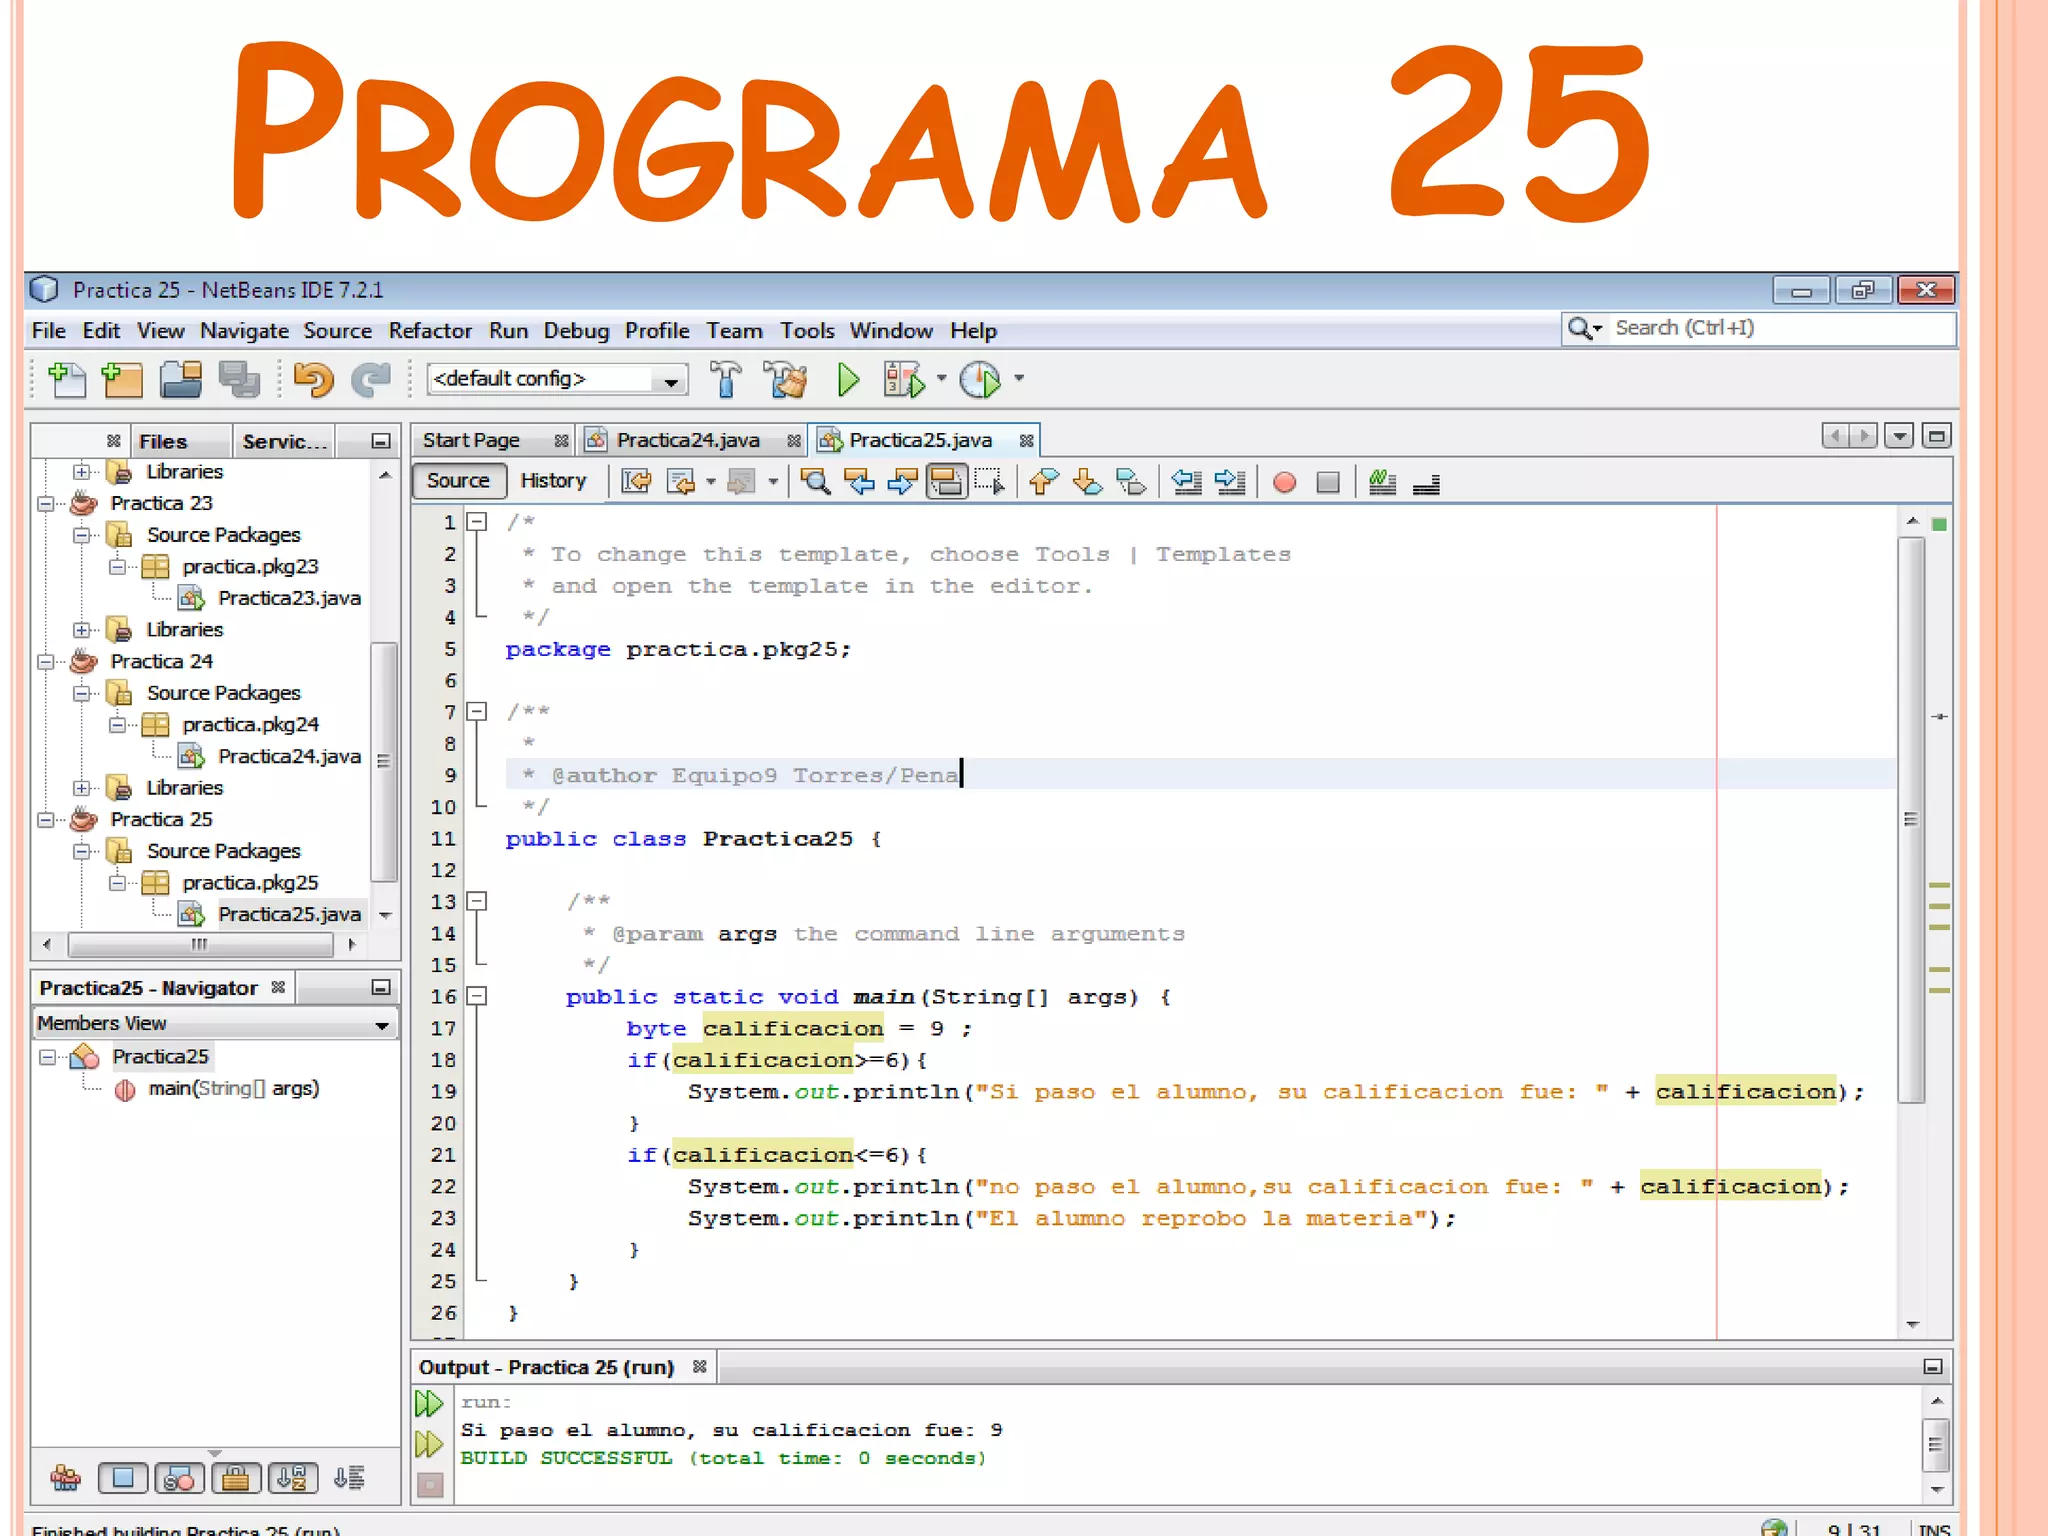This screenshot has width=2048, height=1536.
Task: Toggle Show Fields filter in Navigator
Action: [x=123, y=1477]
